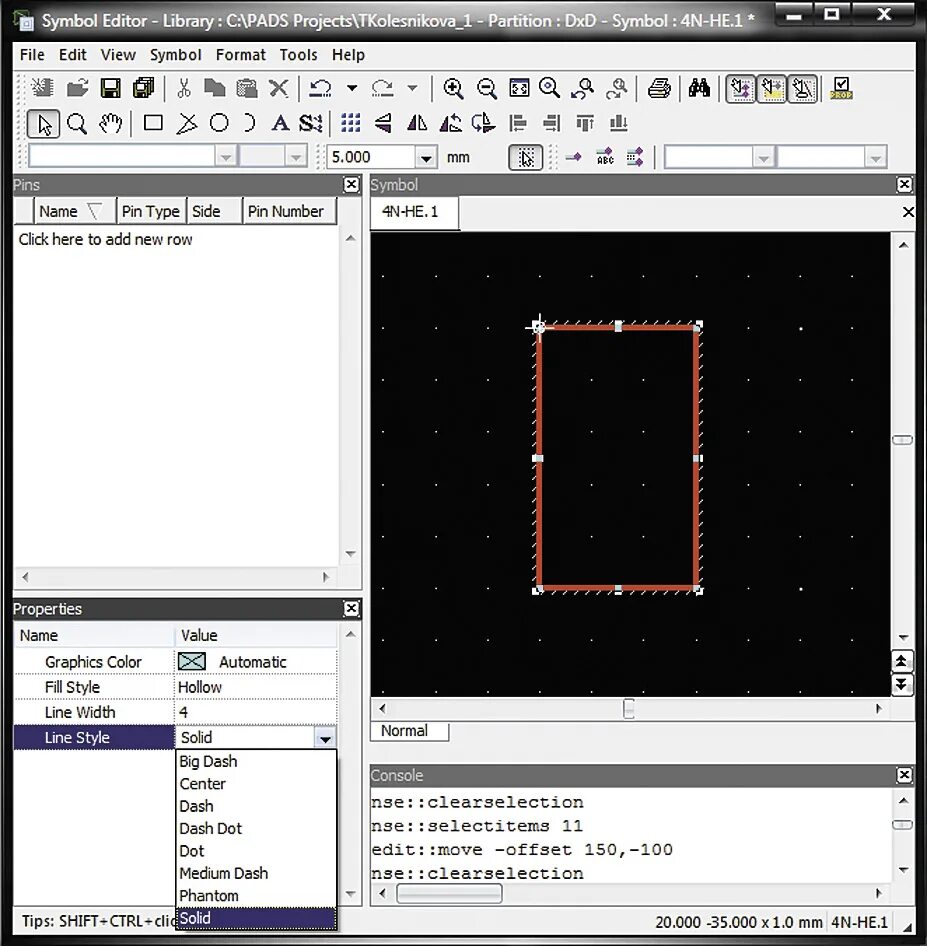Align selected objects to the top
This screenshot has width=927, height=946.
(x=585, y=123)
